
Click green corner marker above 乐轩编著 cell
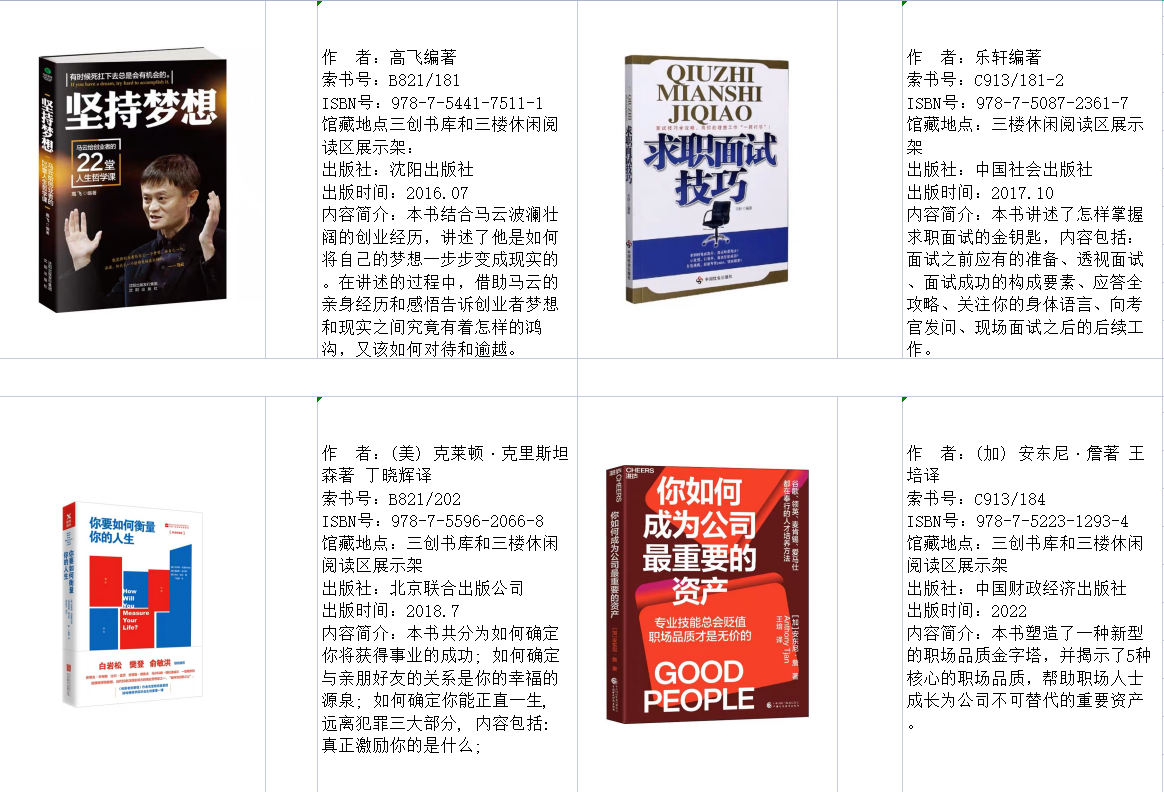905,3
